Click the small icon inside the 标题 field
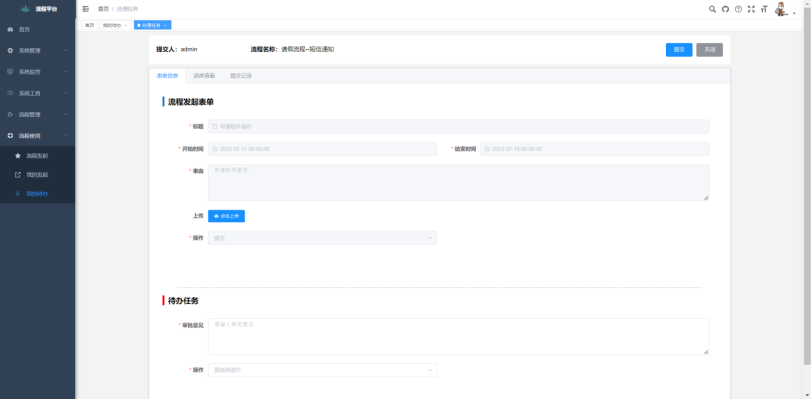811x399 pixels. pyautogui.click(x=215, y=126)
